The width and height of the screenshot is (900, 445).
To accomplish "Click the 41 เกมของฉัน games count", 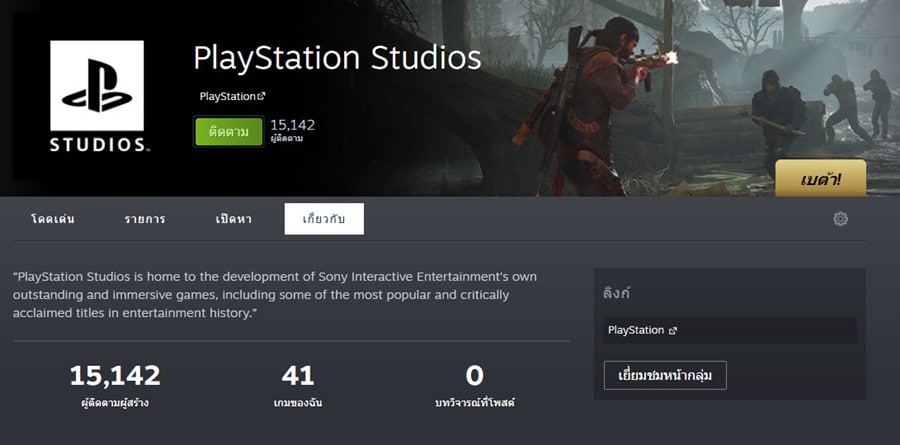I will tap(298, 386).
